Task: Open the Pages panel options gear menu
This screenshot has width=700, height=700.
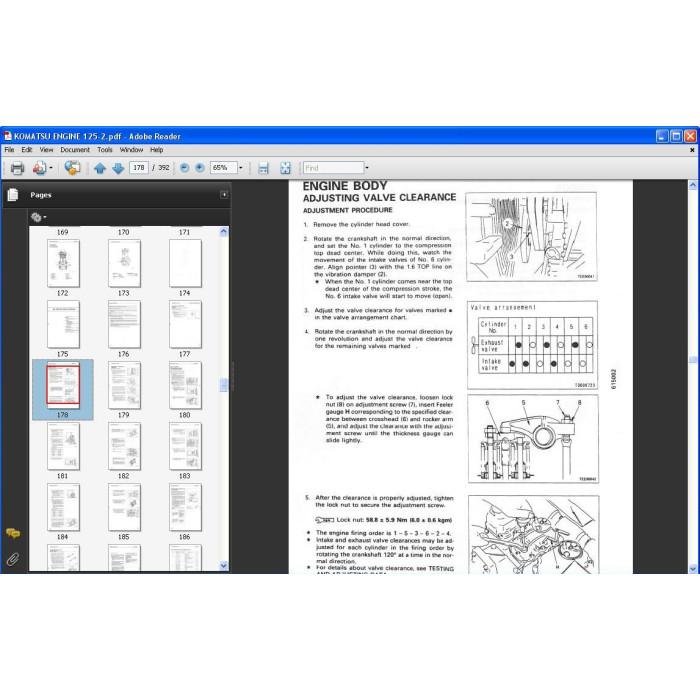Action: pos(38,217)
